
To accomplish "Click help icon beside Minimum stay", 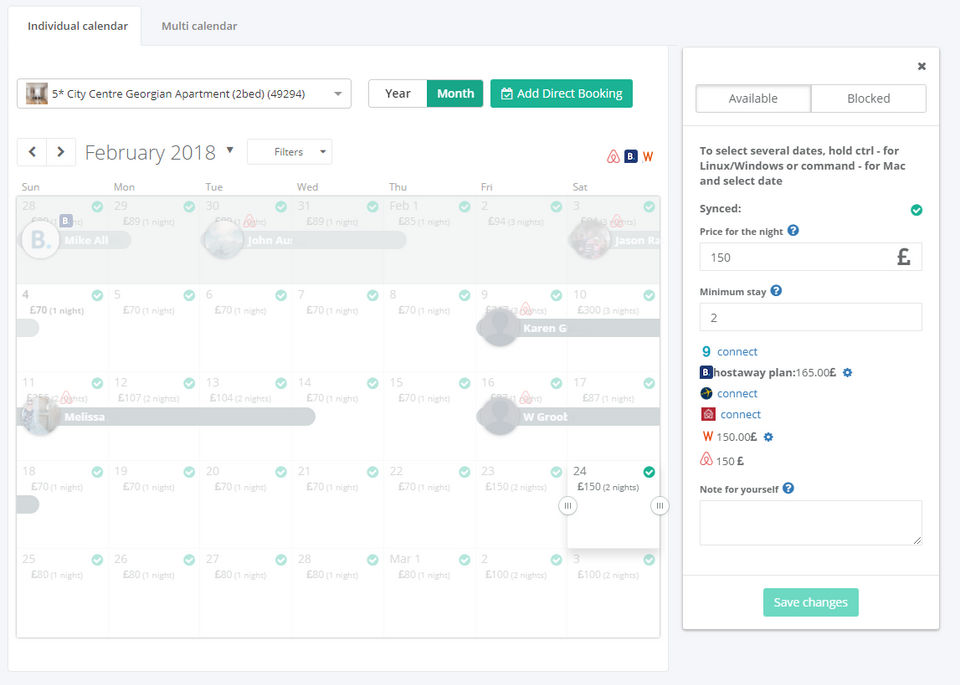I will [x=776, y=291].
